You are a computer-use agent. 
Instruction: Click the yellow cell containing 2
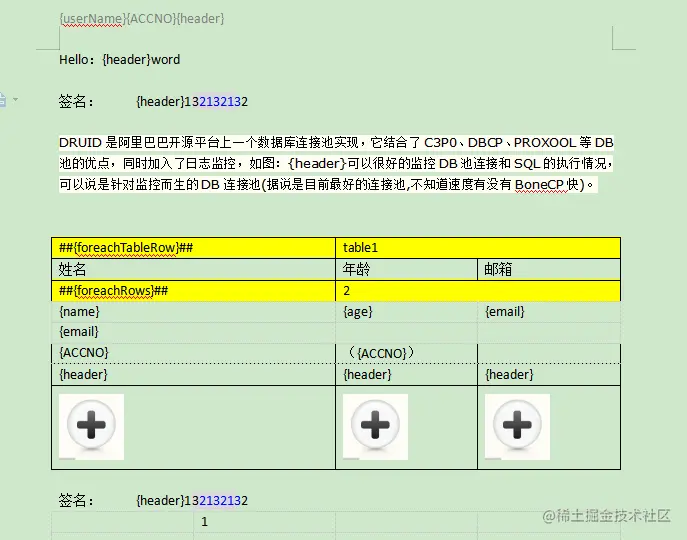(478, 291)
